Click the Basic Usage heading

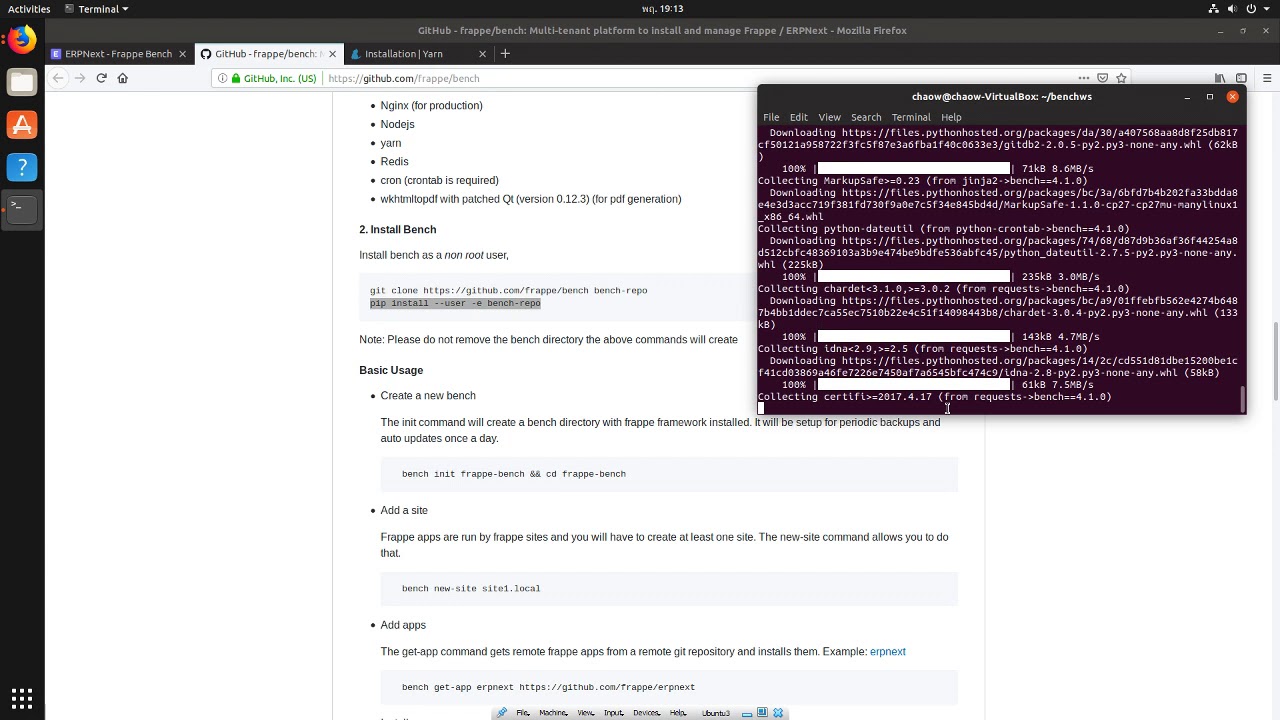point(391,370)
